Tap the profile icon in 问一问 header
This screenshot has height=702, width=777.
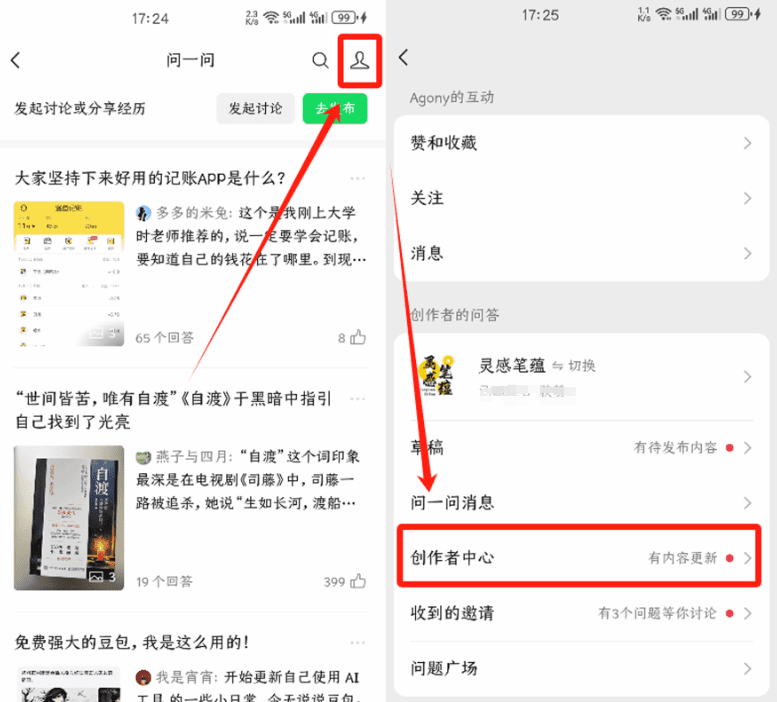coord(359,60)
